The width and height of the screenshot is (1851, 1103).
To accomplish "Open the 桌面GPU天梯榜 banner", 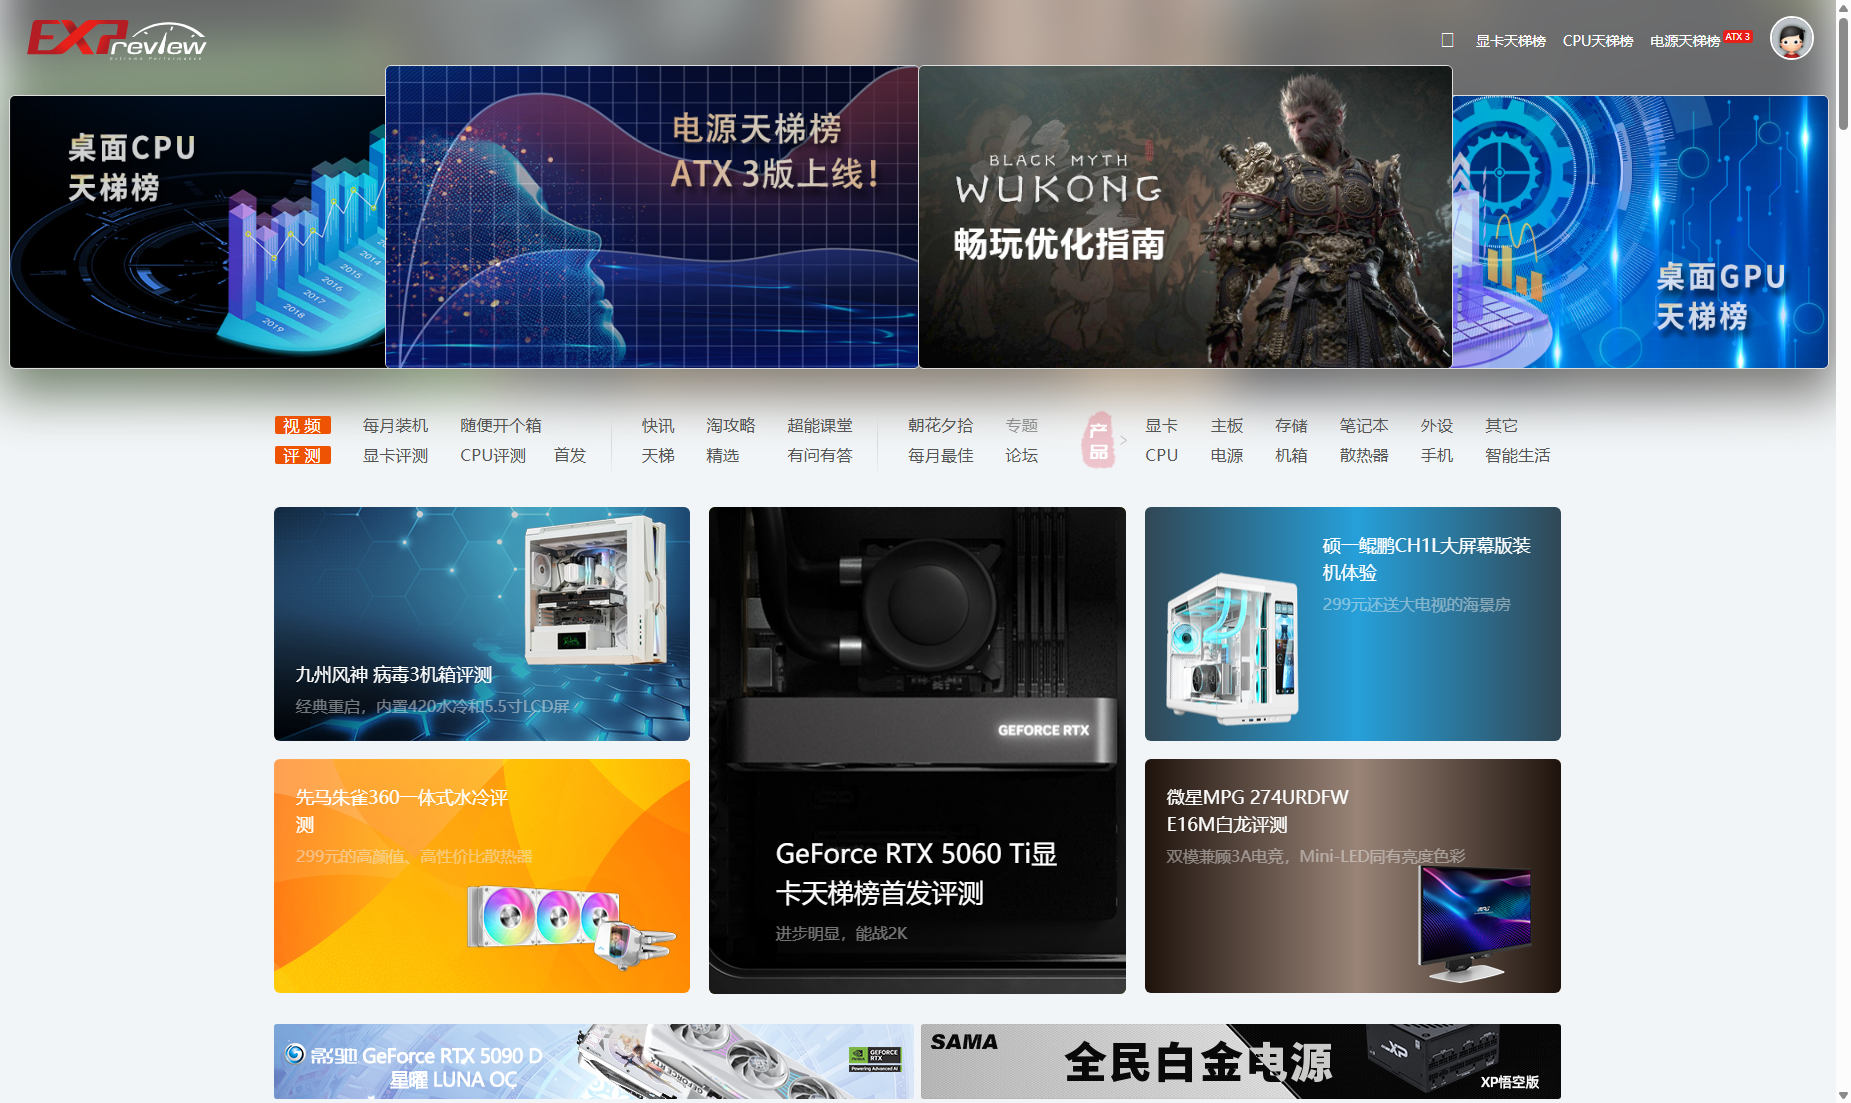I will 1640,232.
